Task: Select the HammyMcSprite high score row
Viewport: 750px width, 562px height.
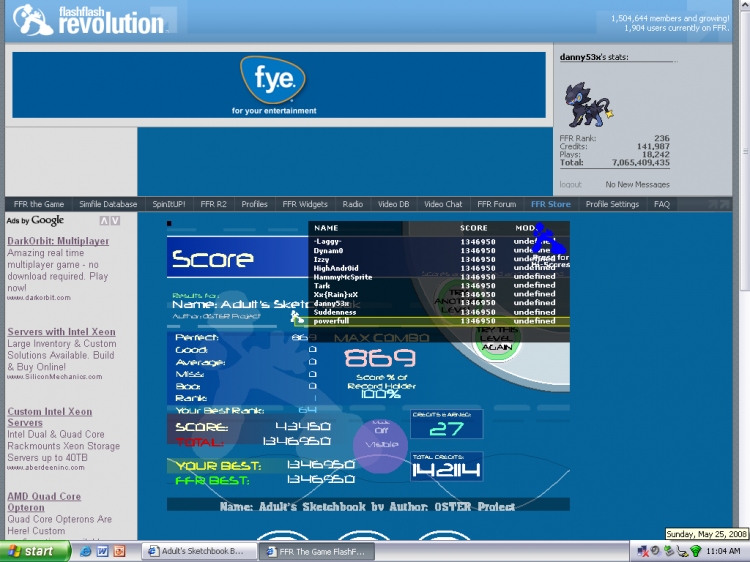Action: pos(439,277)
